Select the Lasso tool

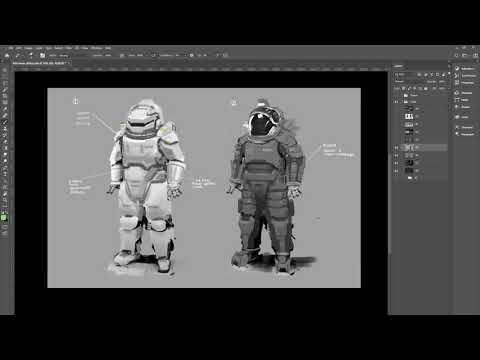(5, 84)
